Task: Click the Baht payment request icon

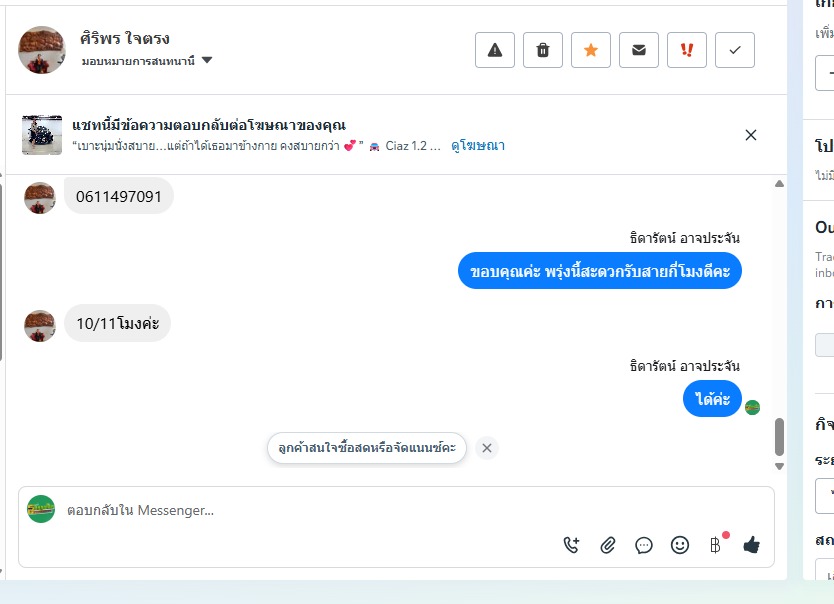Action: coord(715,545)
